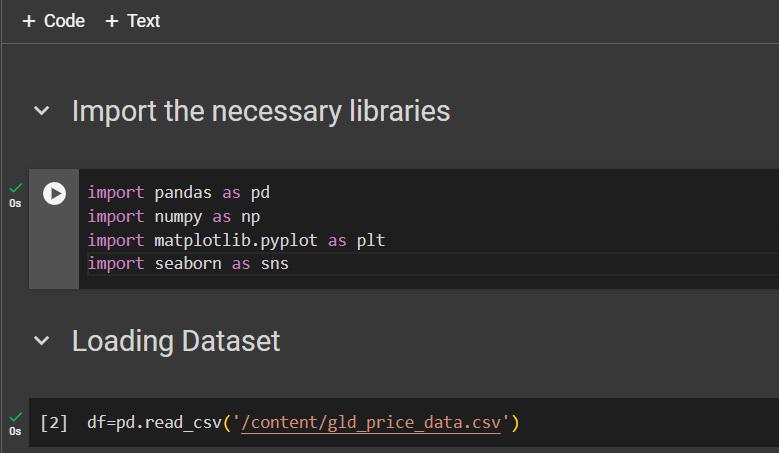779x453 pixels.
Task: Click the green checkmark beside the imports cell
Action: (15, 188)
